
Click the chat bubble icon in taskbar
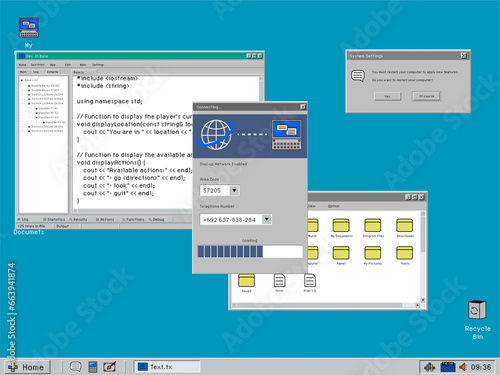pyautogui.click(x=75, y=367)
